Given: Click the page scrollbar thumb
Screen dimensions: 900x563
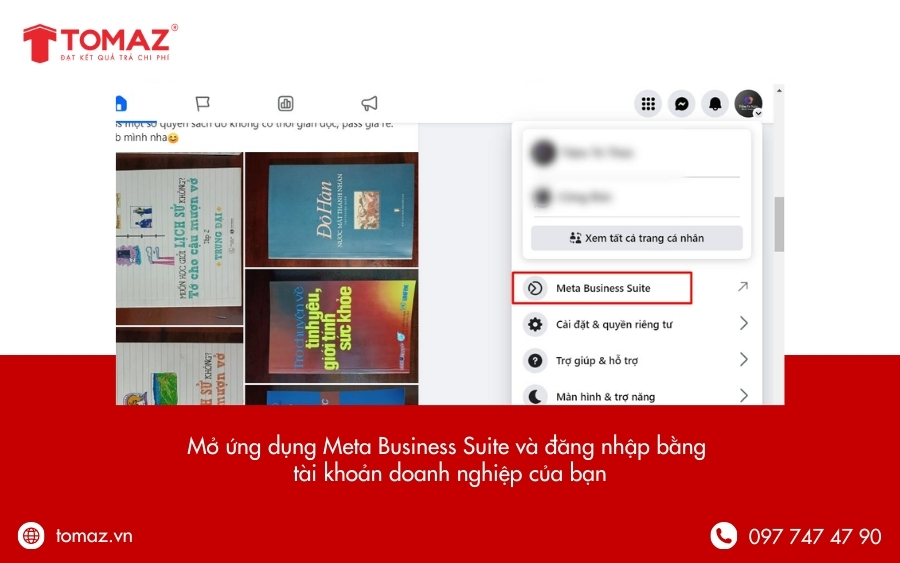Looking at the screenshot, I should [779, 224].
